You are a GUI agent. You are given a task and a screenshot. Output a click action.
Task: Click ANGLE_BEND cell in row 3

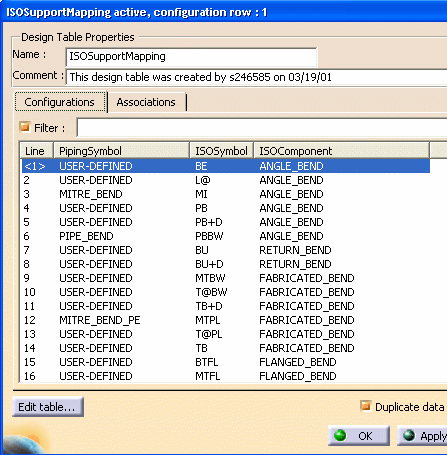tap(291, 194)
